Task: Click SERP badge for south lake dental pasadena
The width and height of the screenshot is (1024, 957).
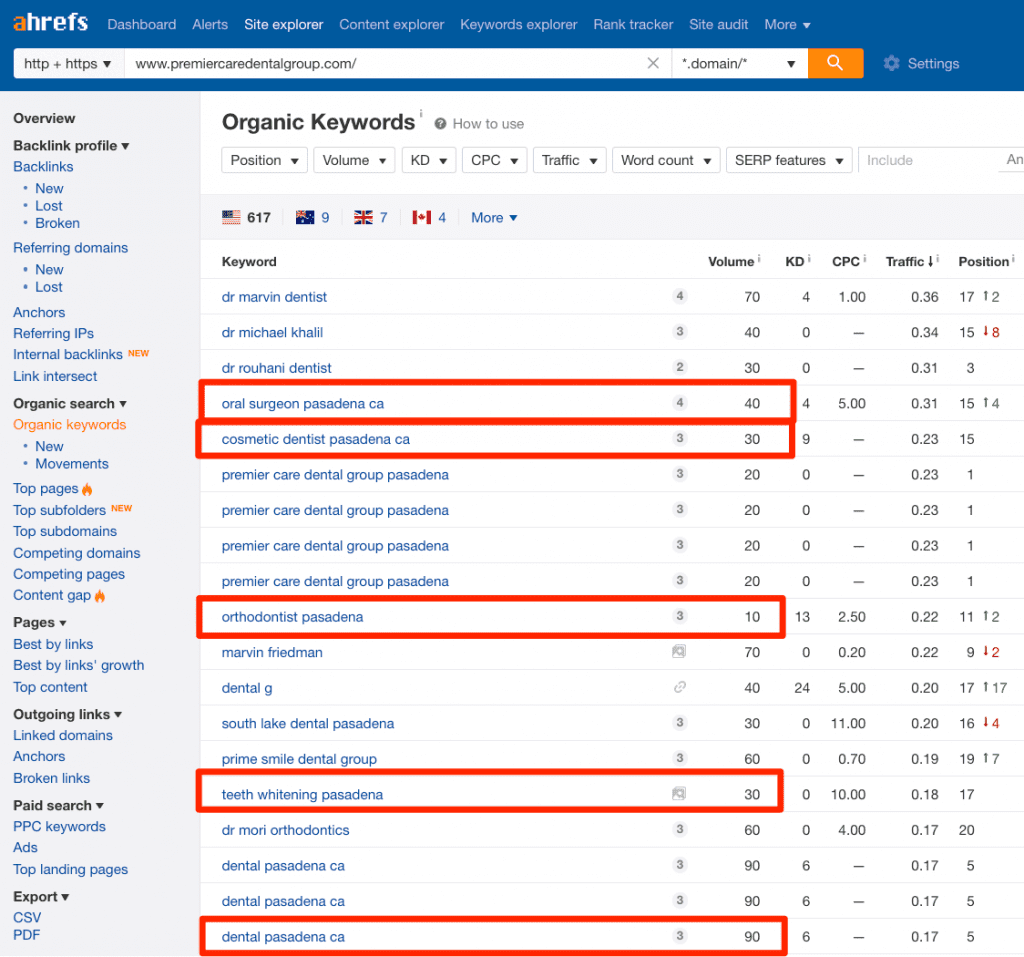Action: [x=680, y=722]
